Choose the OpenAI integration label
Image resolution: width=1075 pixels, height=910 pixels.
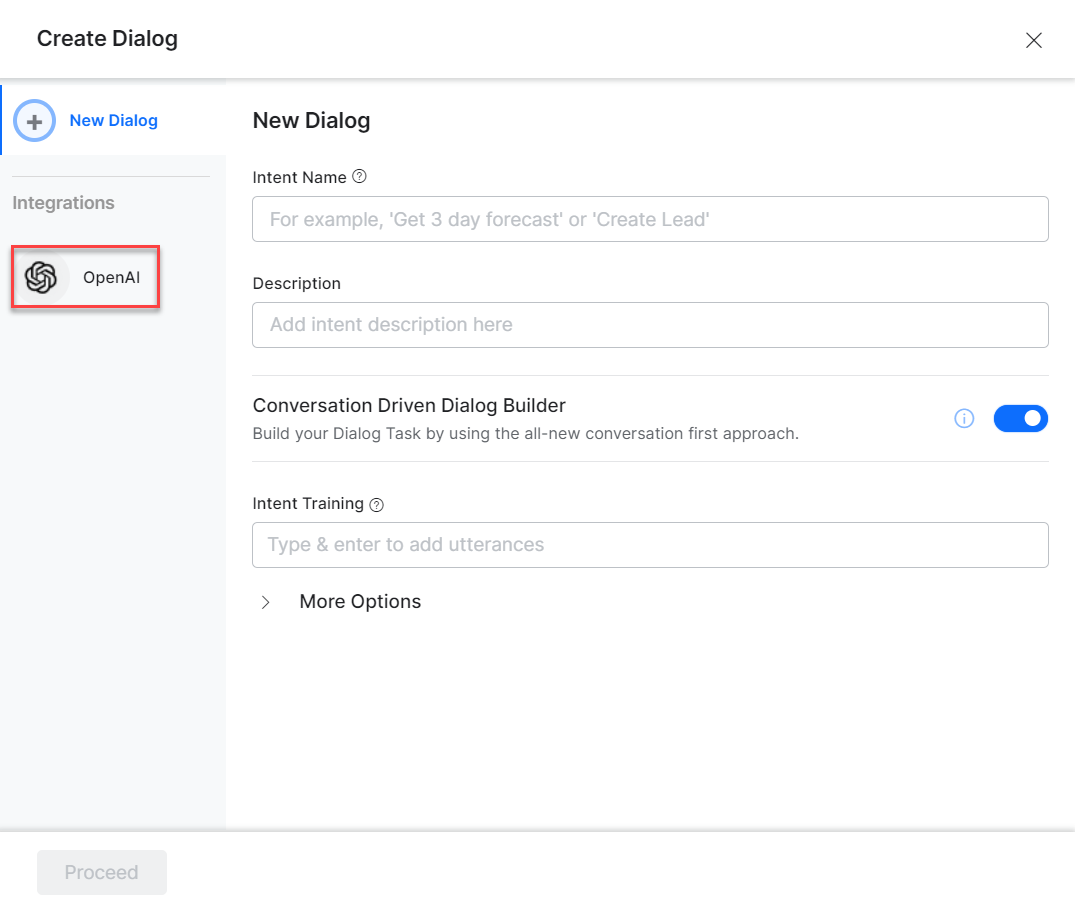[x=111, y=278]
